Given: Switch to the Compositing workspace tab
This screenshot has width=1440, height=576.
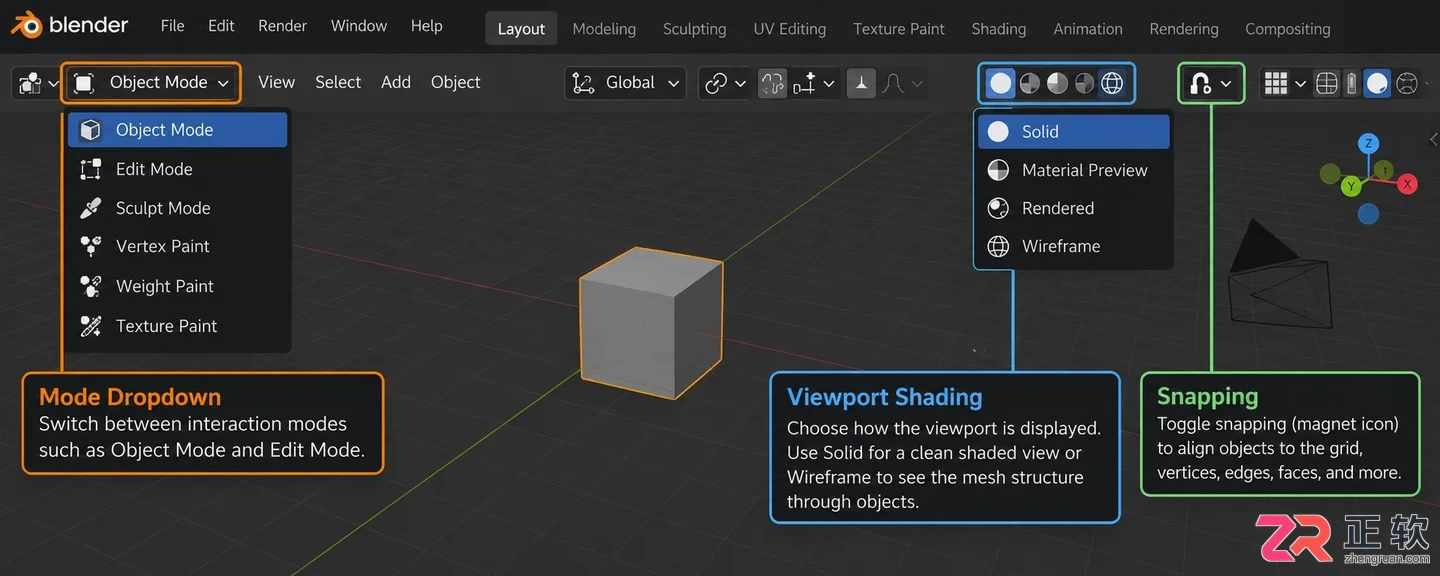Looking at the screenshot, I should (1288, 29).
